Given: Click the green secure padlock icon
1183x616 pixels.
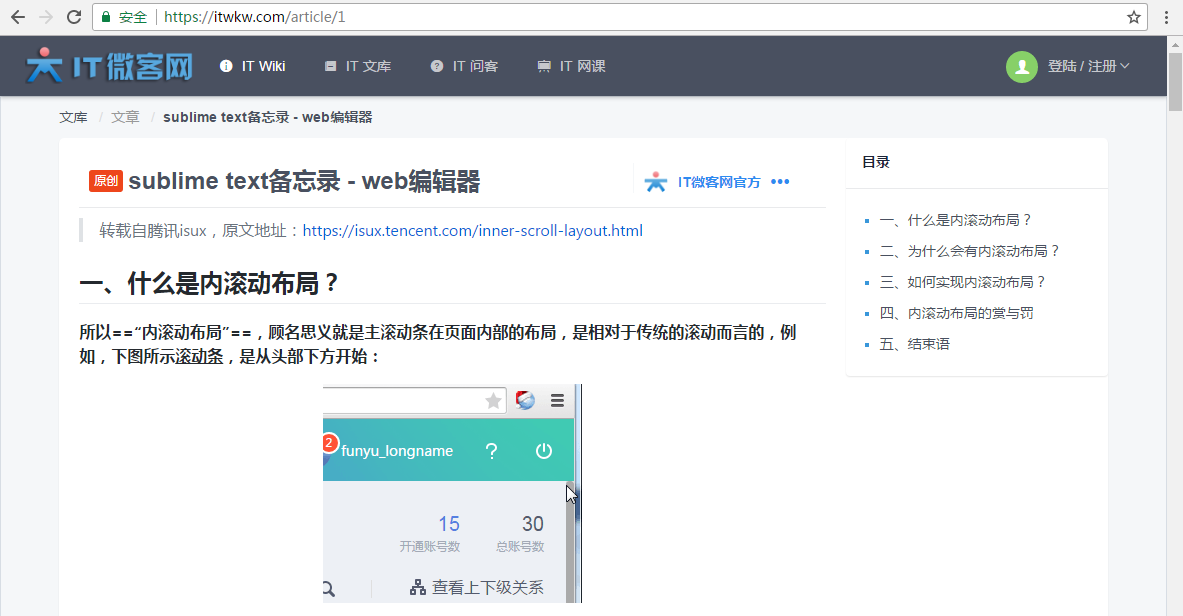Looking at the screenshot, I should [x=106, y=17].
